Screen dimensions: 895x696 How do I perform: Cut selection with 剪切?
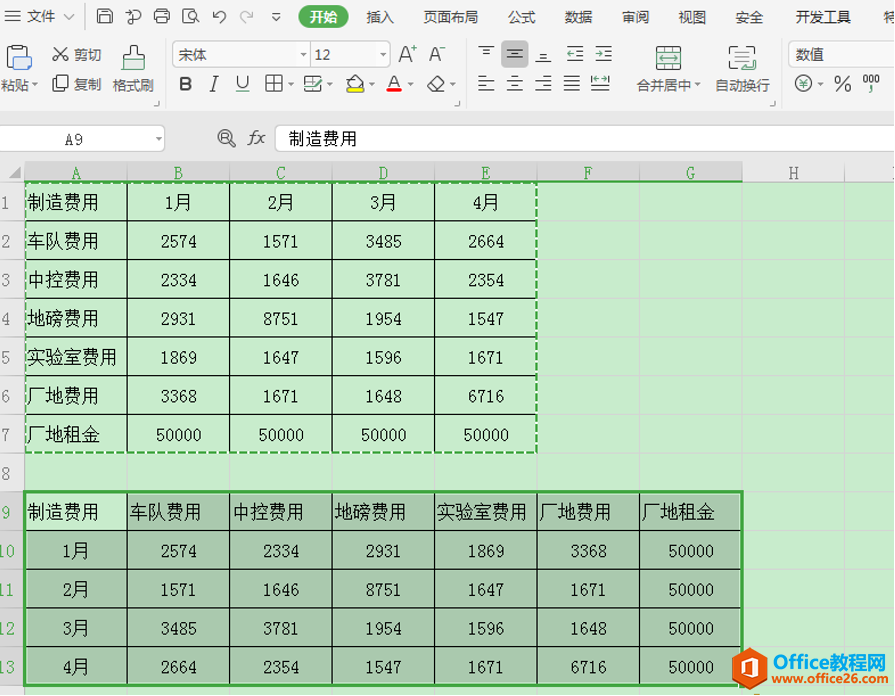coord(76,54)
